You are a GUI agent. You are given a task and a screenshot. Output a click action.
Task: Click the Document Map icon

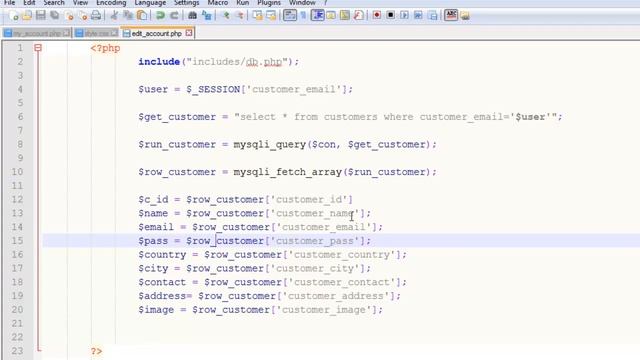[x=345, y=16]
